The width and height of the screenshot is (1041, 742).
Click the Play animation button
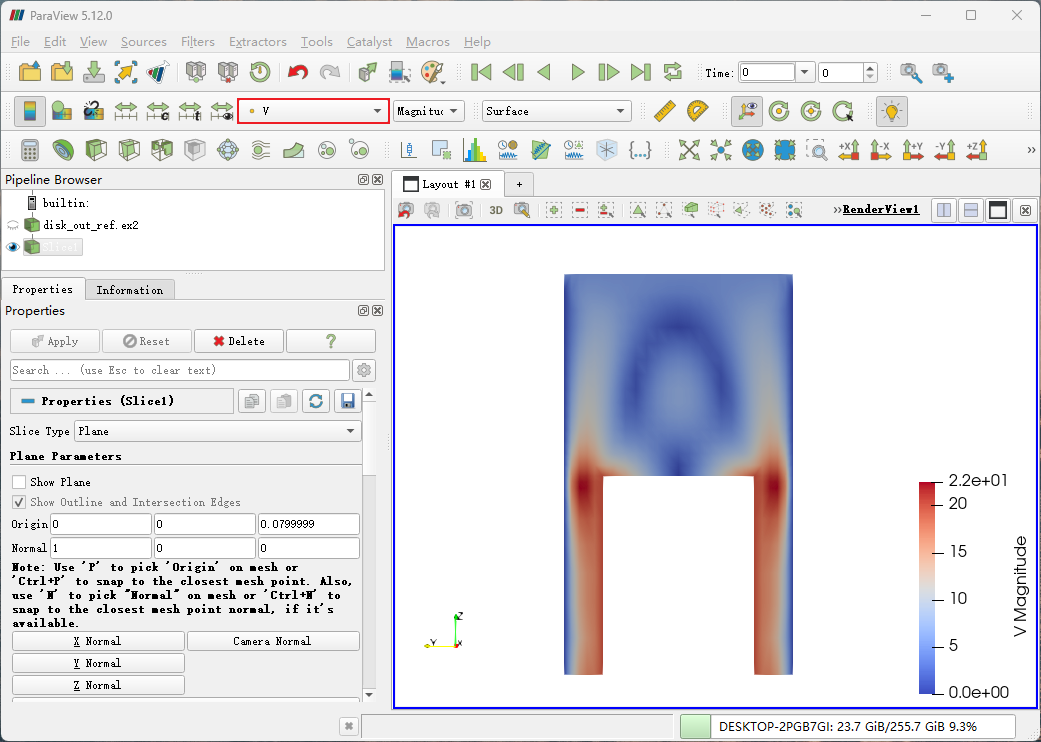[x=577, y=72]
